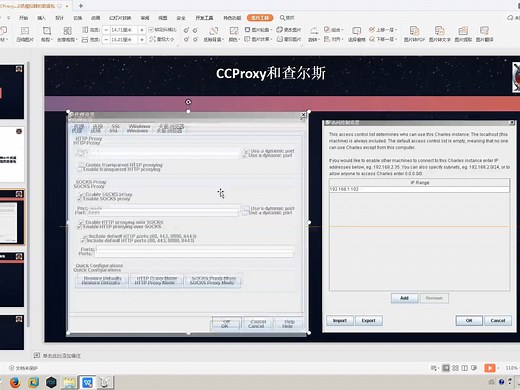Viewport: 520px width, 390px height.
Task: Select the Picture Tools (图片工具) tab
Action: [x=260, y=18]
